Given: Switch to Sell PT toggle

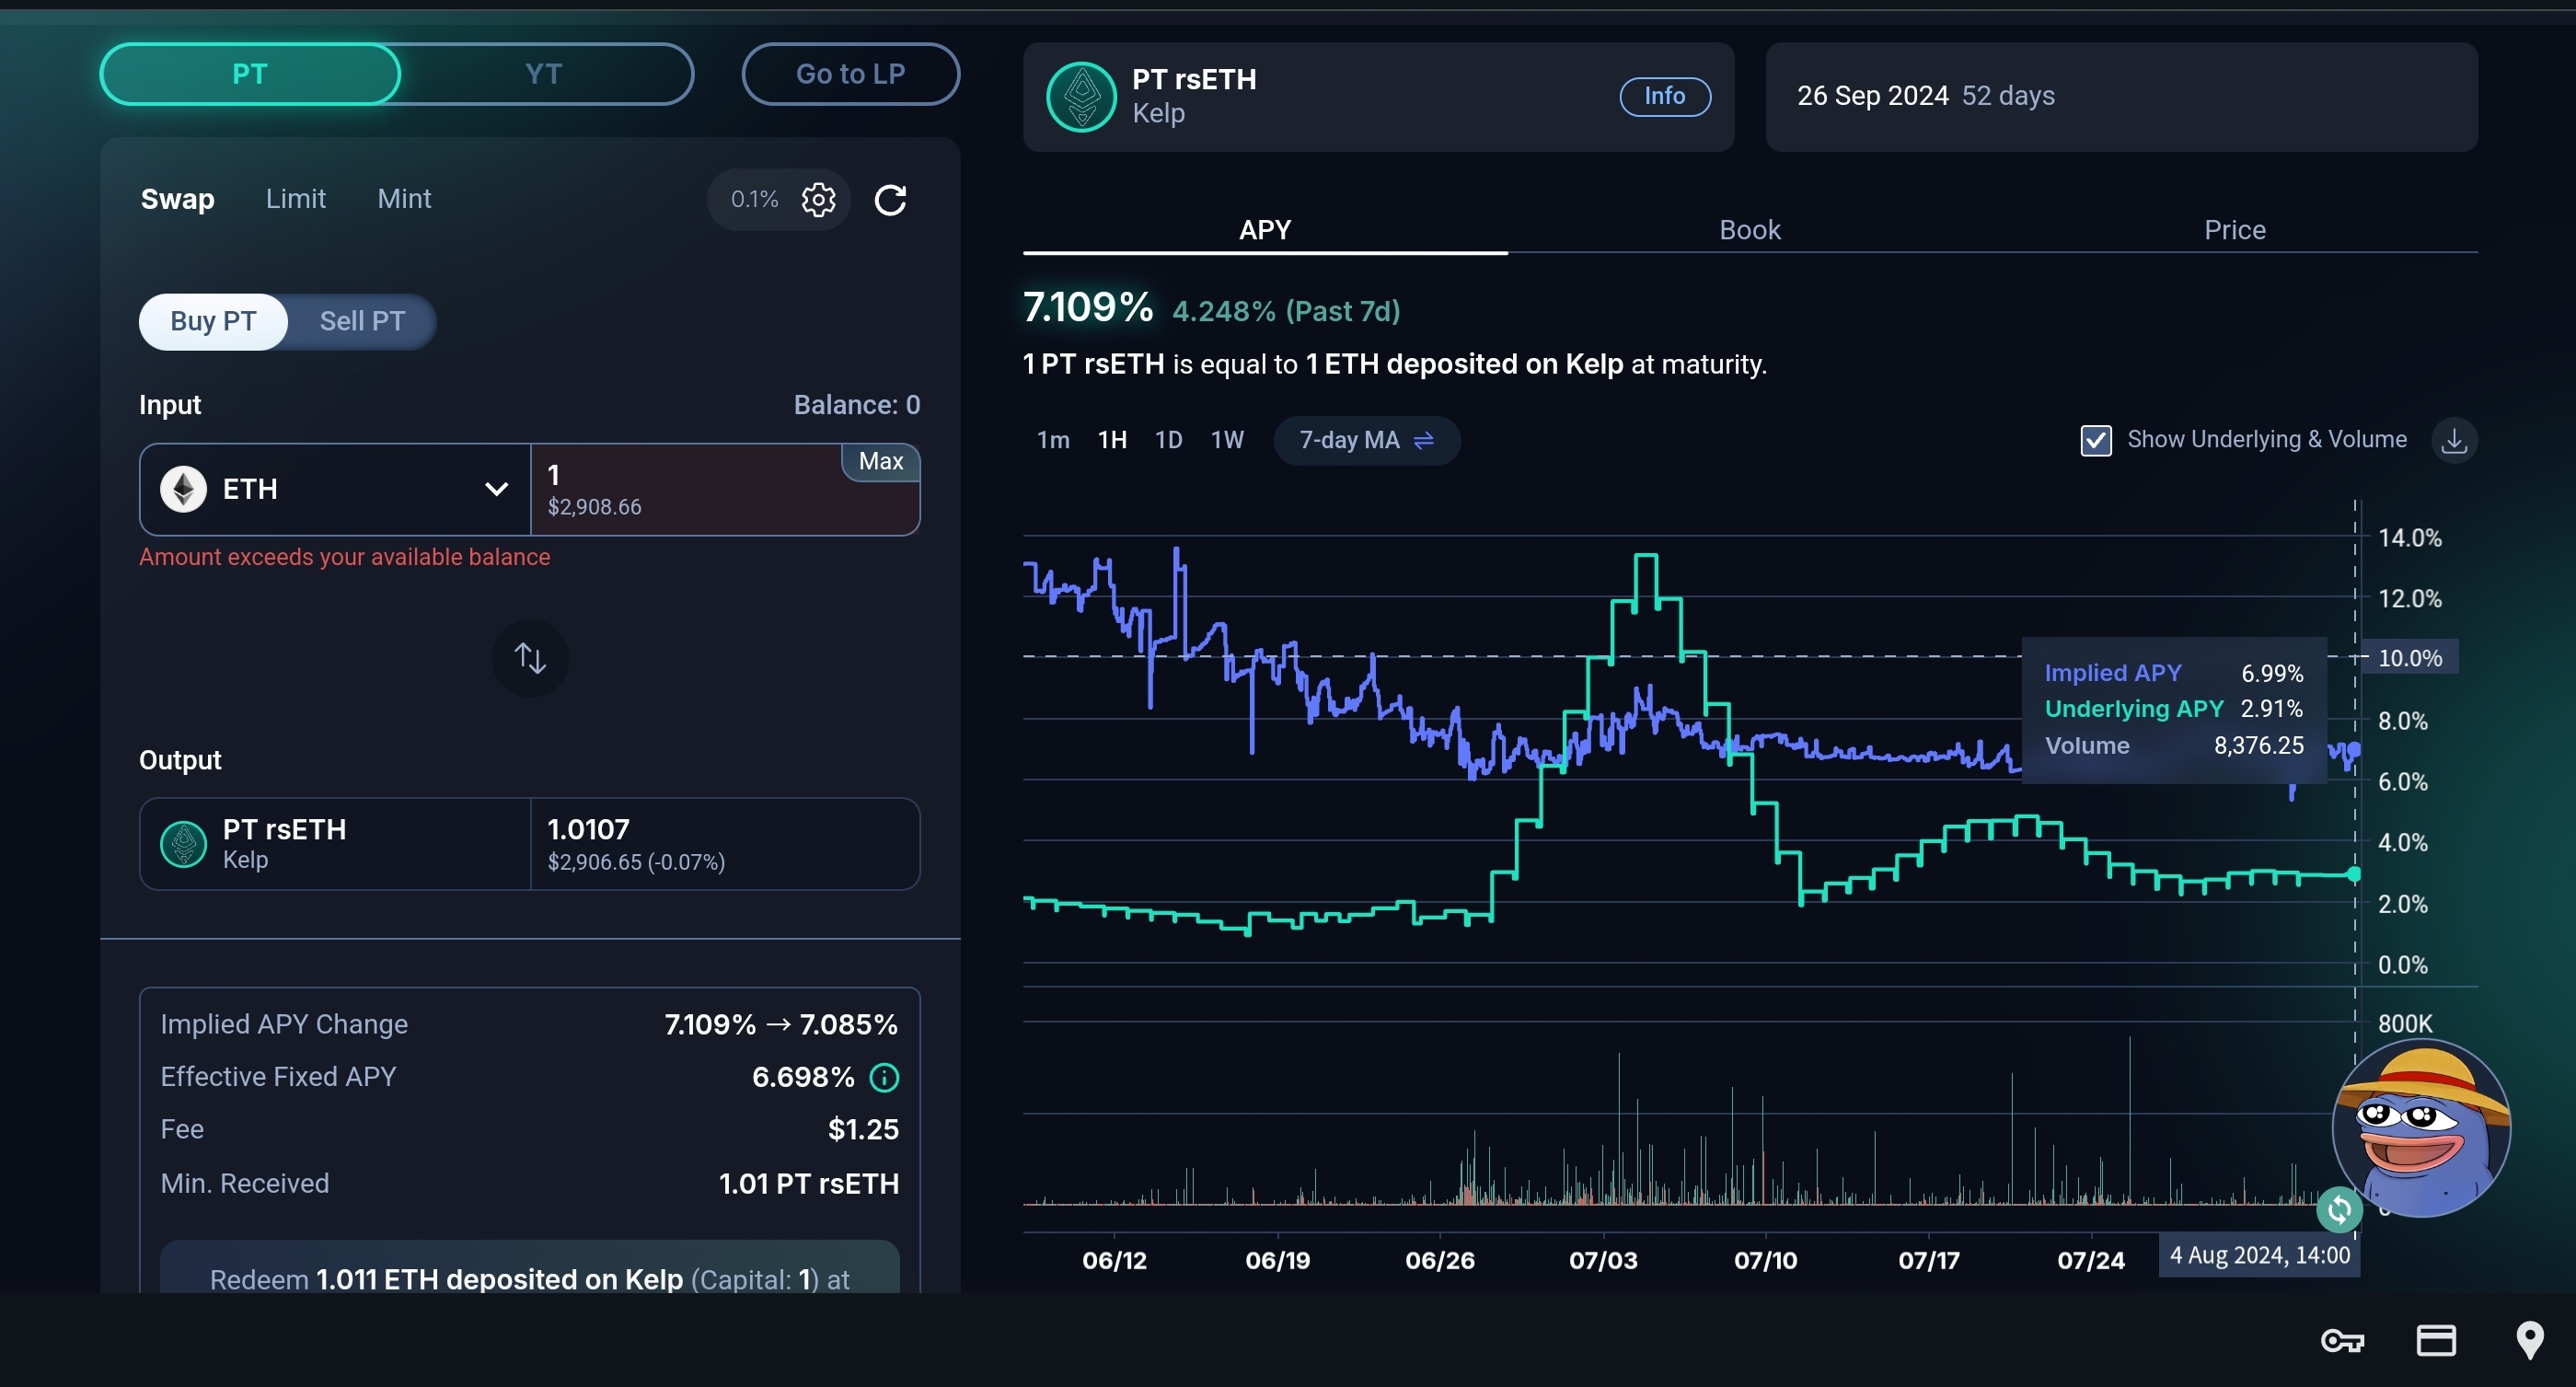Looking at the screenshot, I should coord(362,321).
